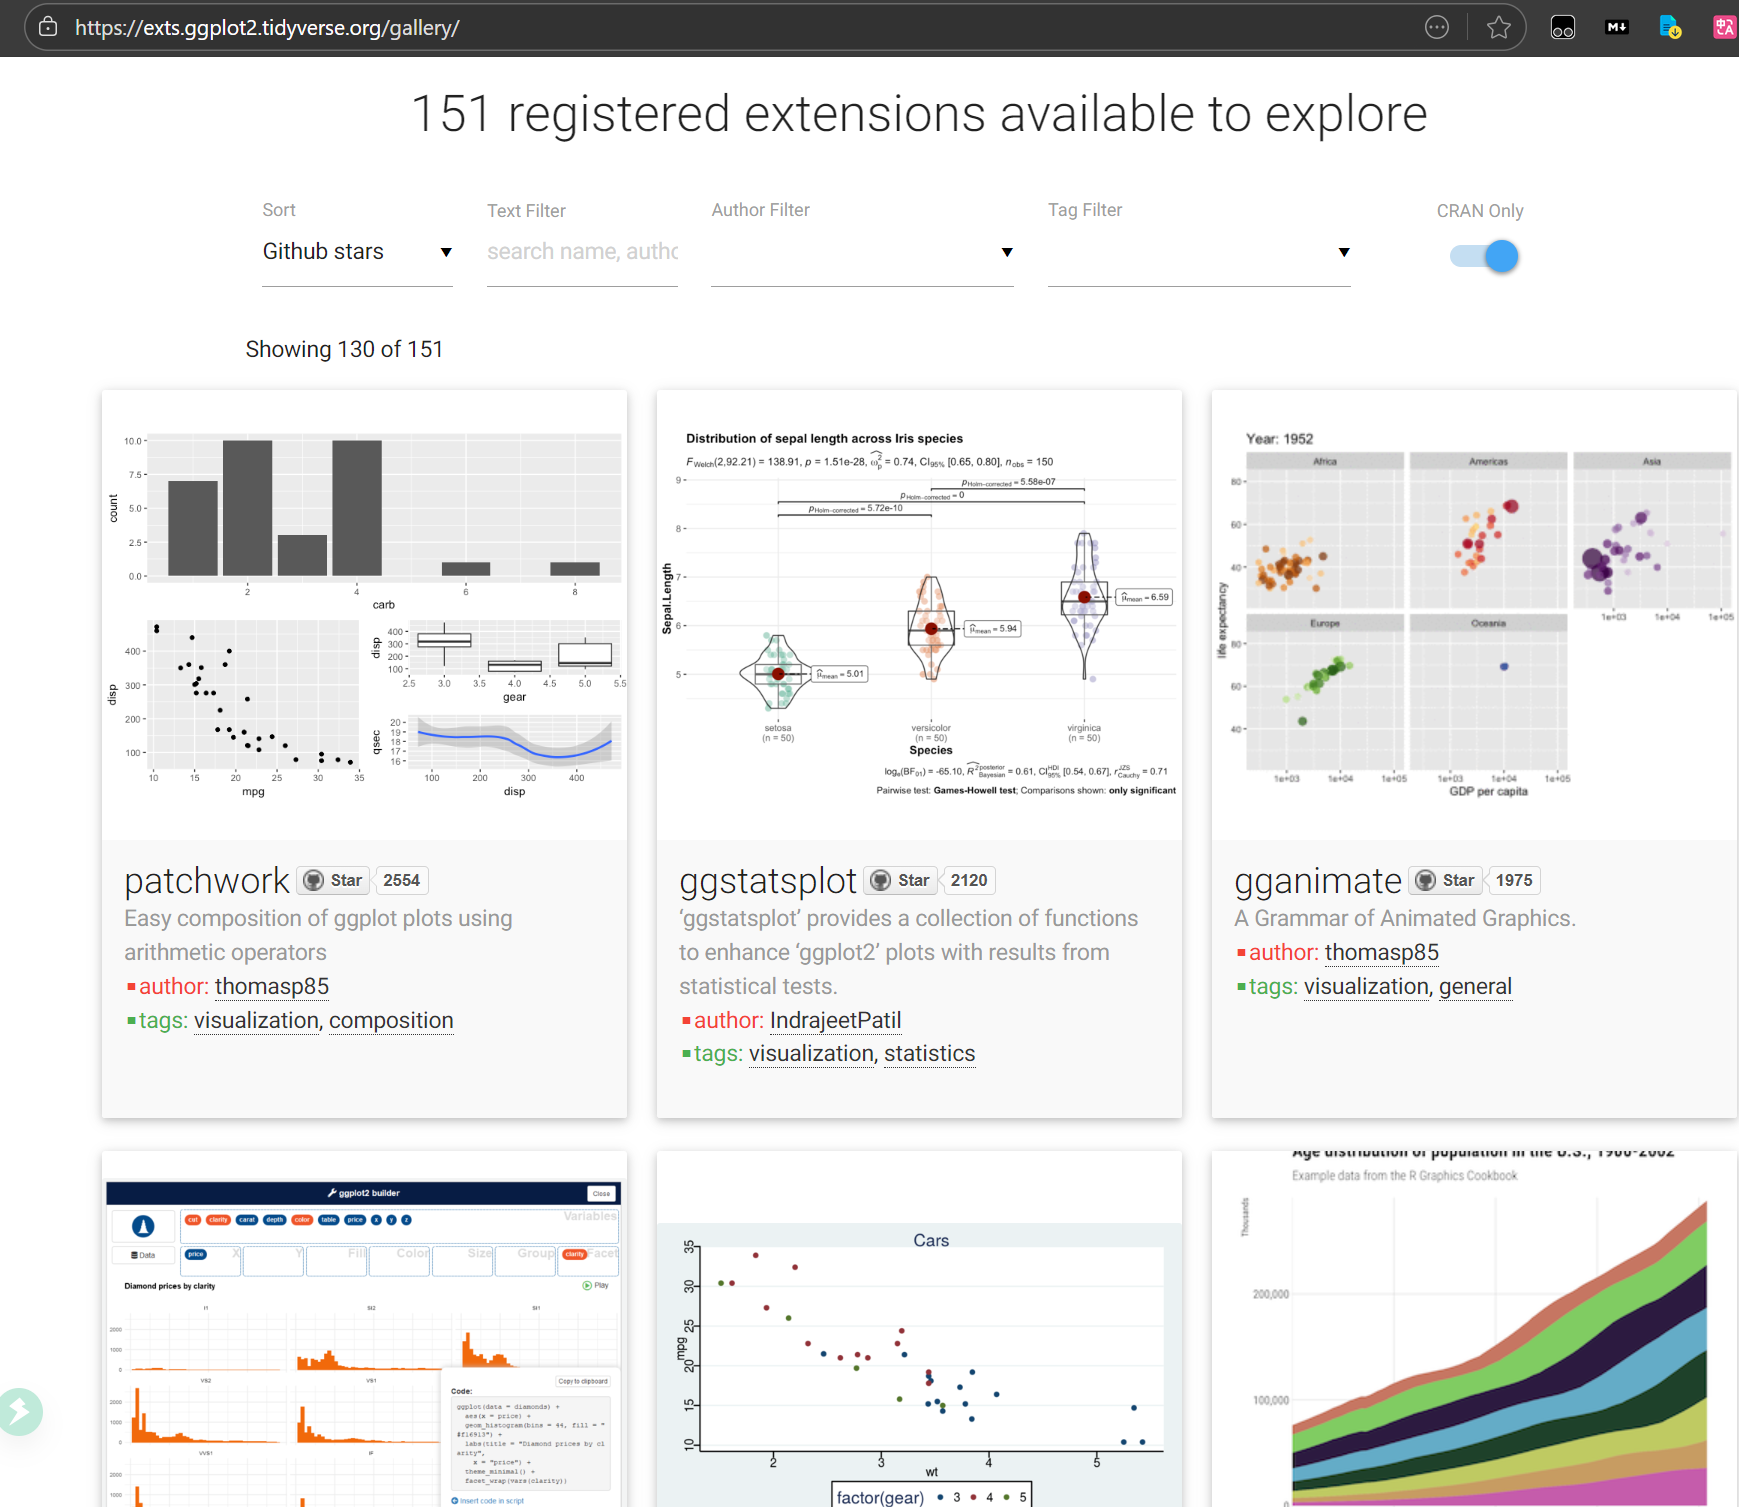Select the general tag on gganimate
Screen dimensions: 1739x1507
[x=1475, y=986]
